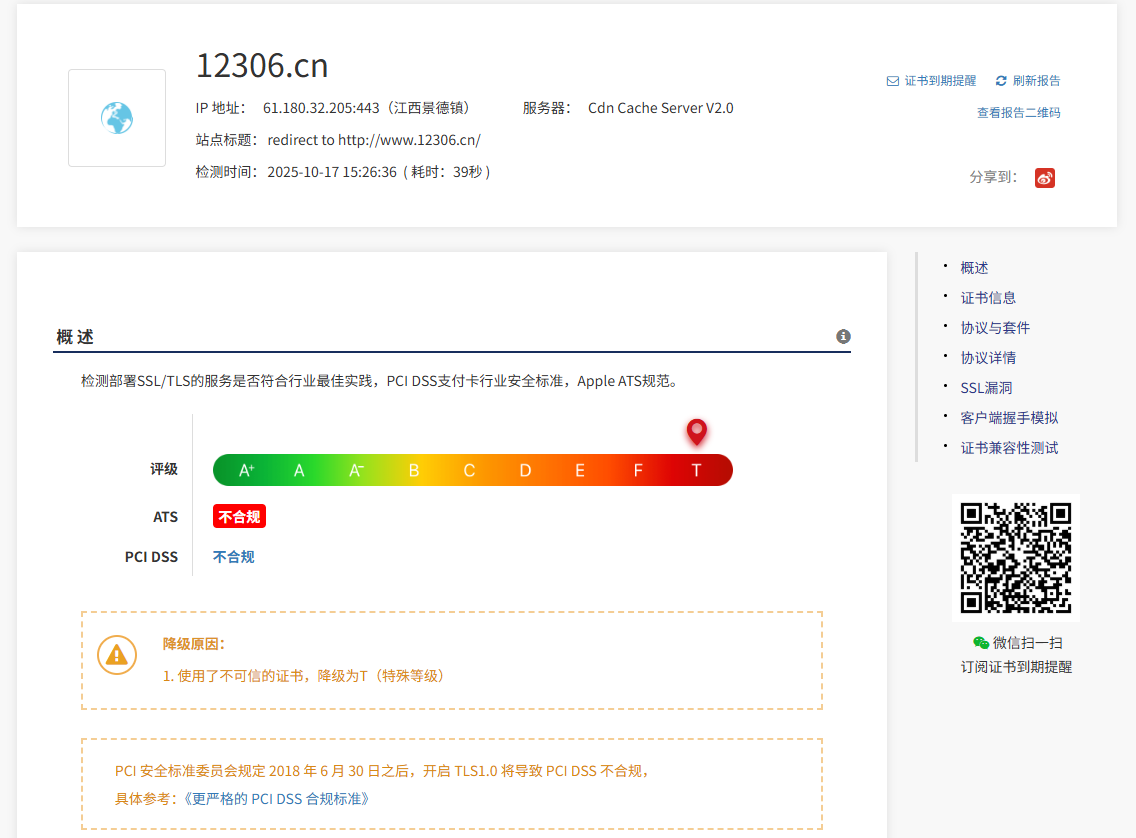Click the red location pin above grade T
The height and width of the screenshot is (838, 1136).
tap(696, 432)
